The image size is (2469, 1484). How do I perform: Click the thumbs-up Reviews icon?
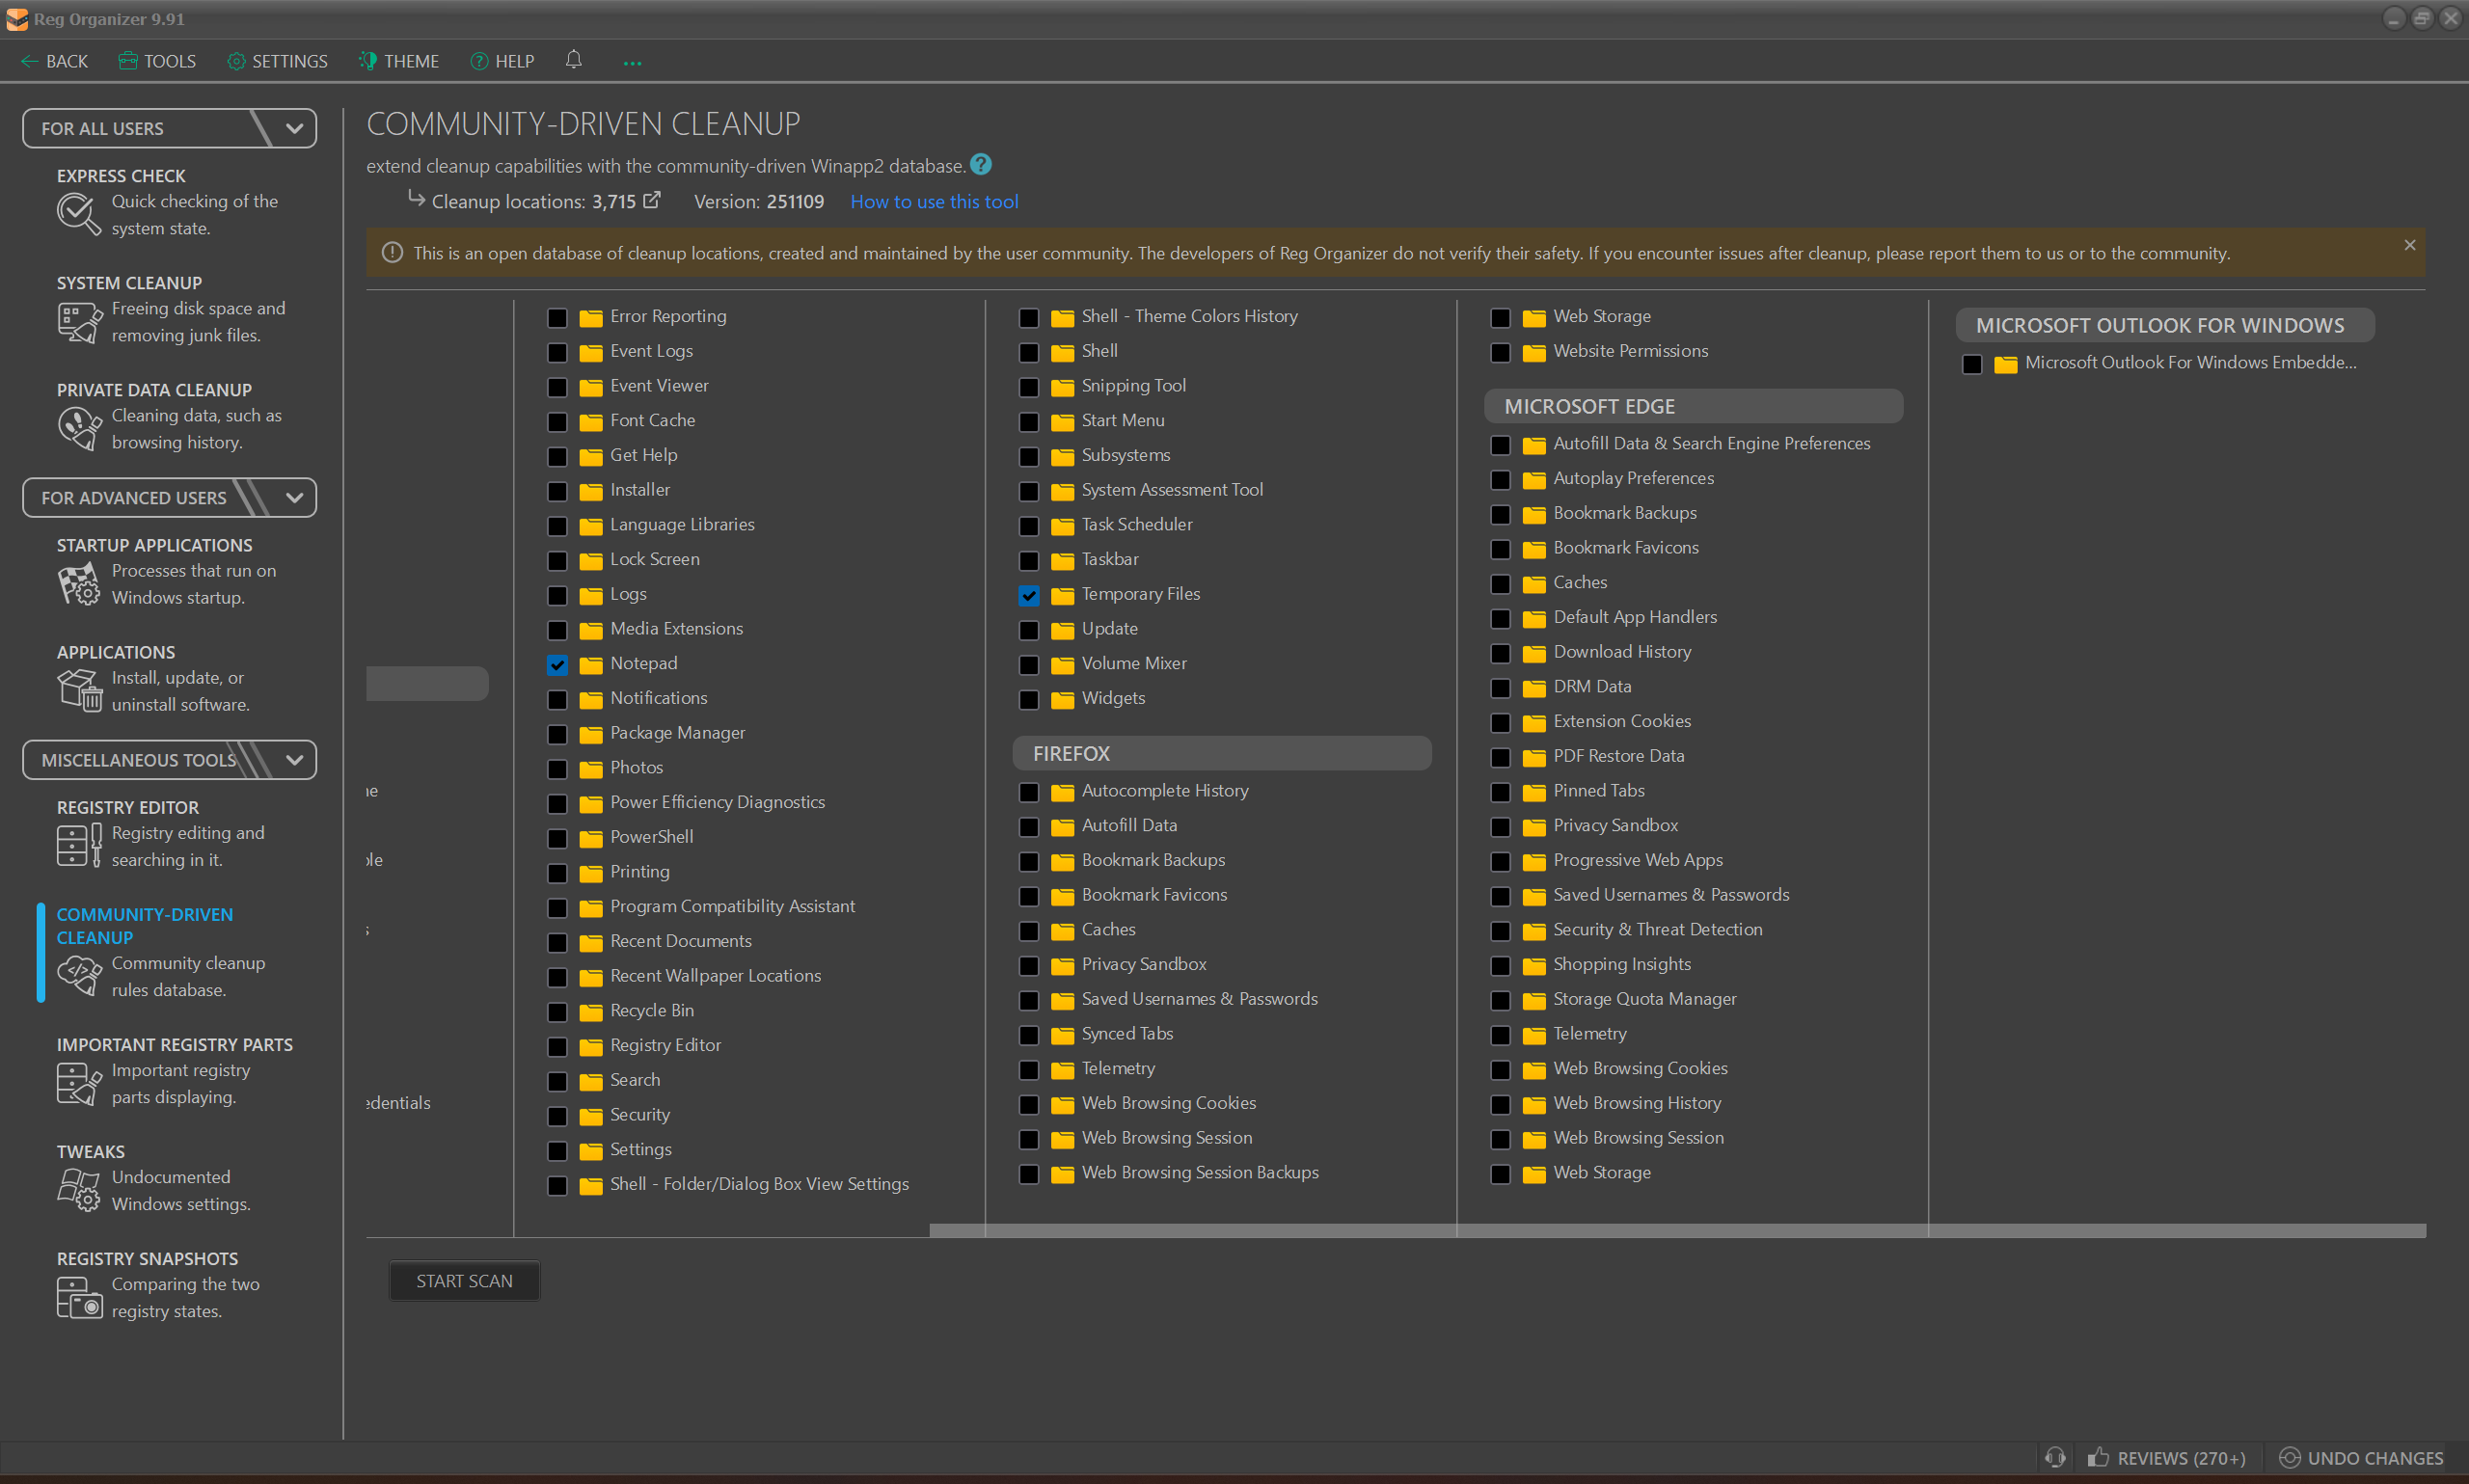coord(2098,1457)
